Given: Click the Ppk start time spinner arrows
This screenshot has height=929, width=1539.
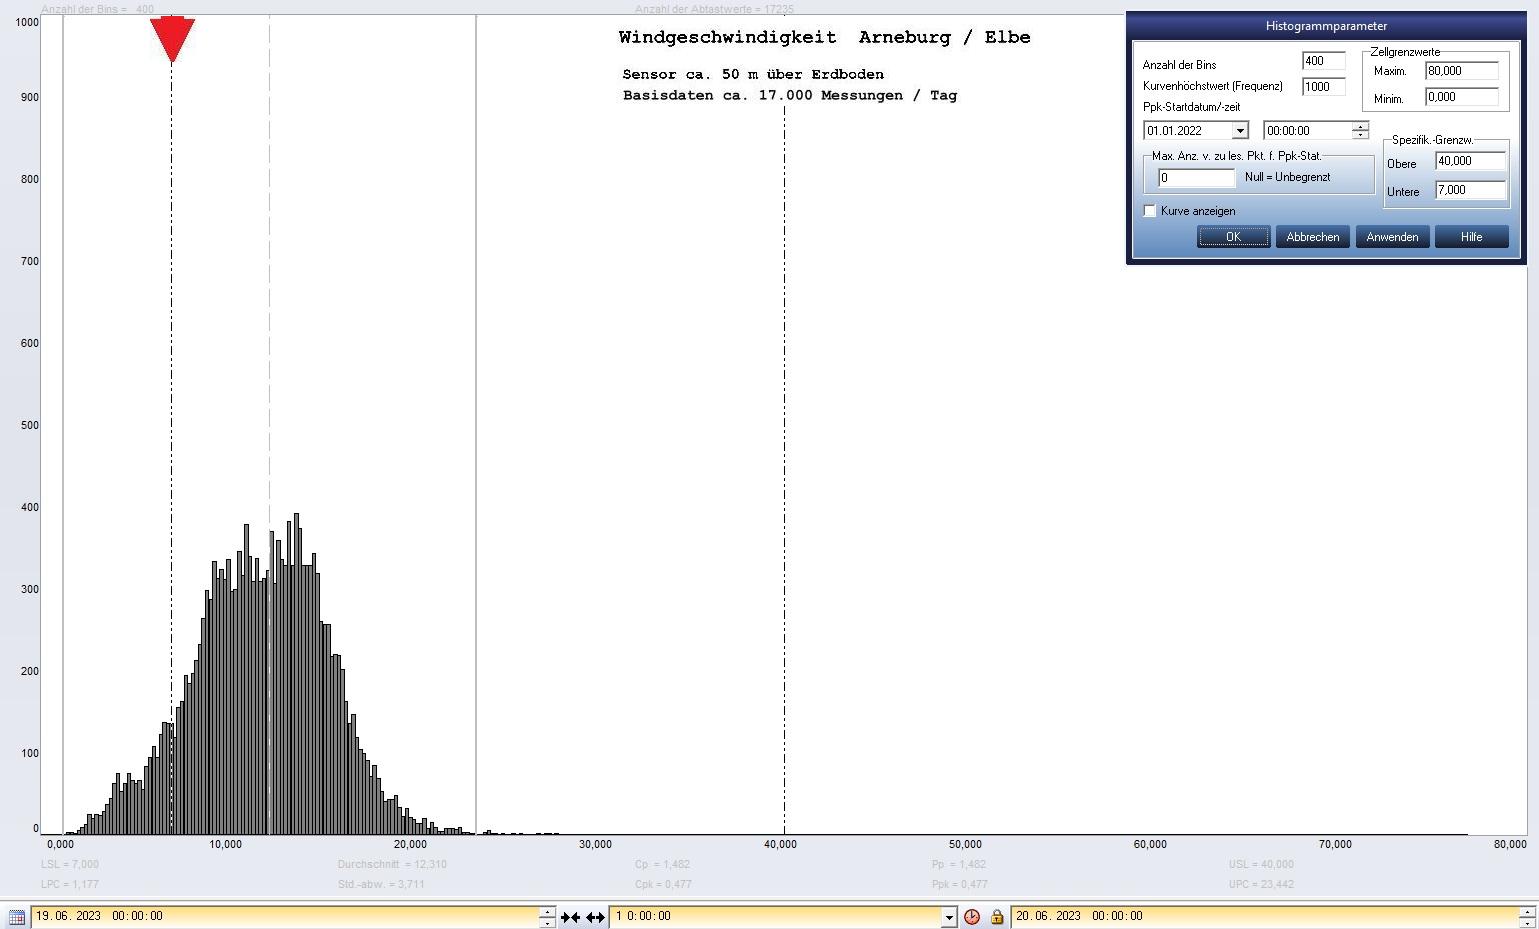Looking at the screenshot, I should (x=1360, y=131).
